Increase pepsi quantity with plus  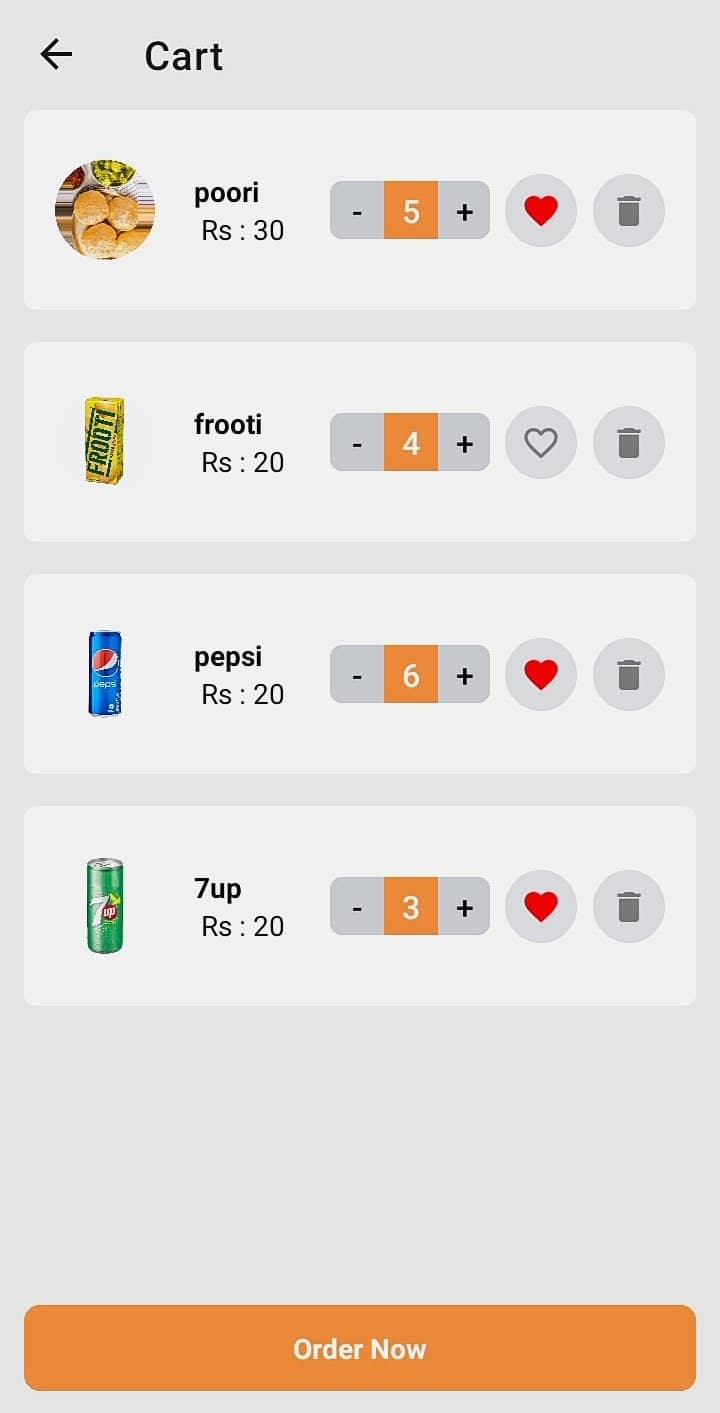tap(464, 675)
